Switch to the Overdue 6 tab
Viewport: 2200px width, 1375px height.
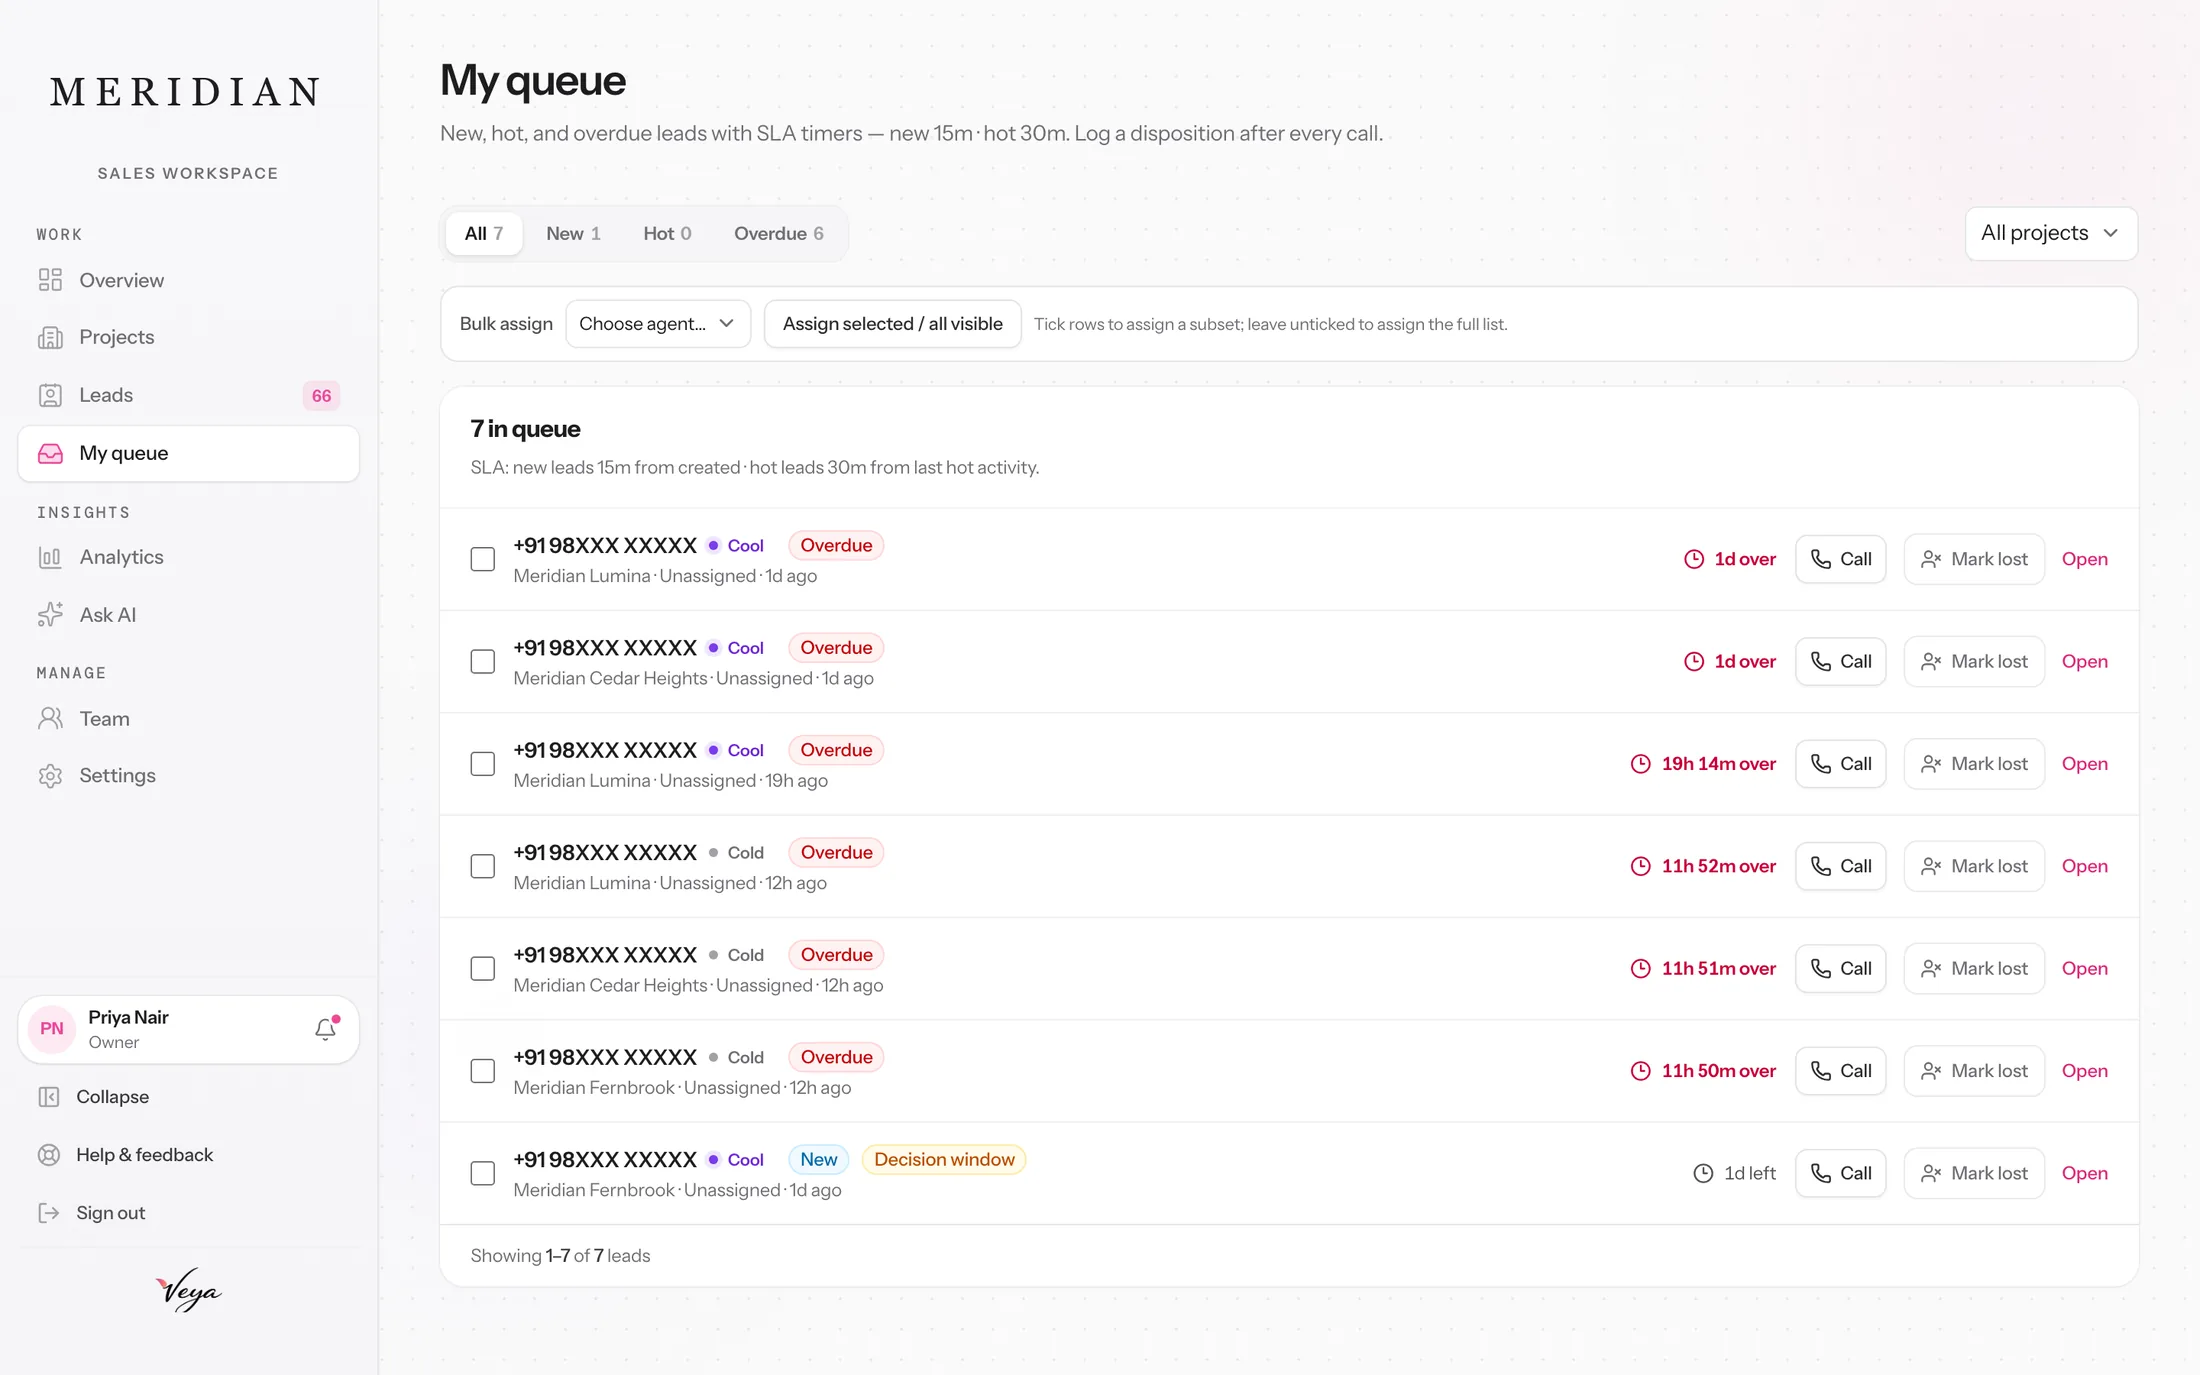pyautogui.click(x=778, y=233)
